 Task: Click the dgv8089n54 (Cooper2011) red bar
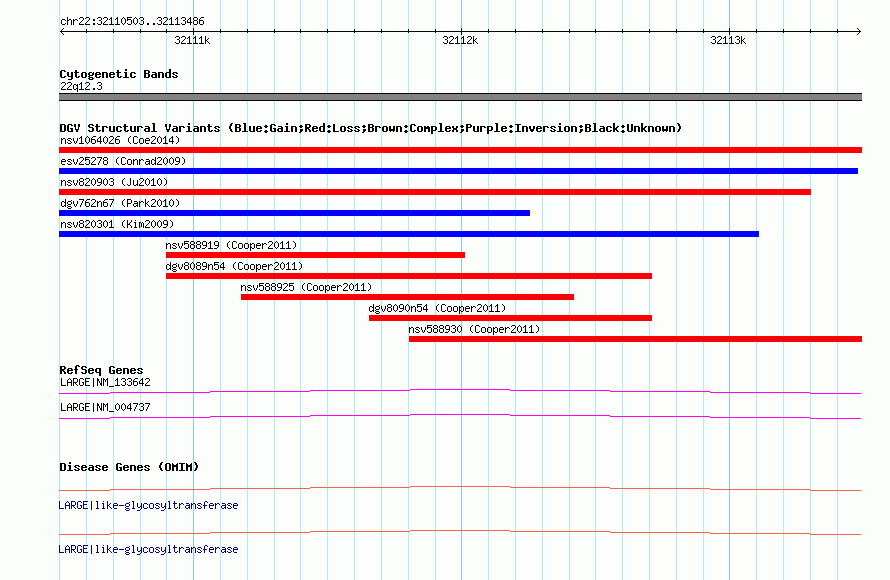click(409, 276)
